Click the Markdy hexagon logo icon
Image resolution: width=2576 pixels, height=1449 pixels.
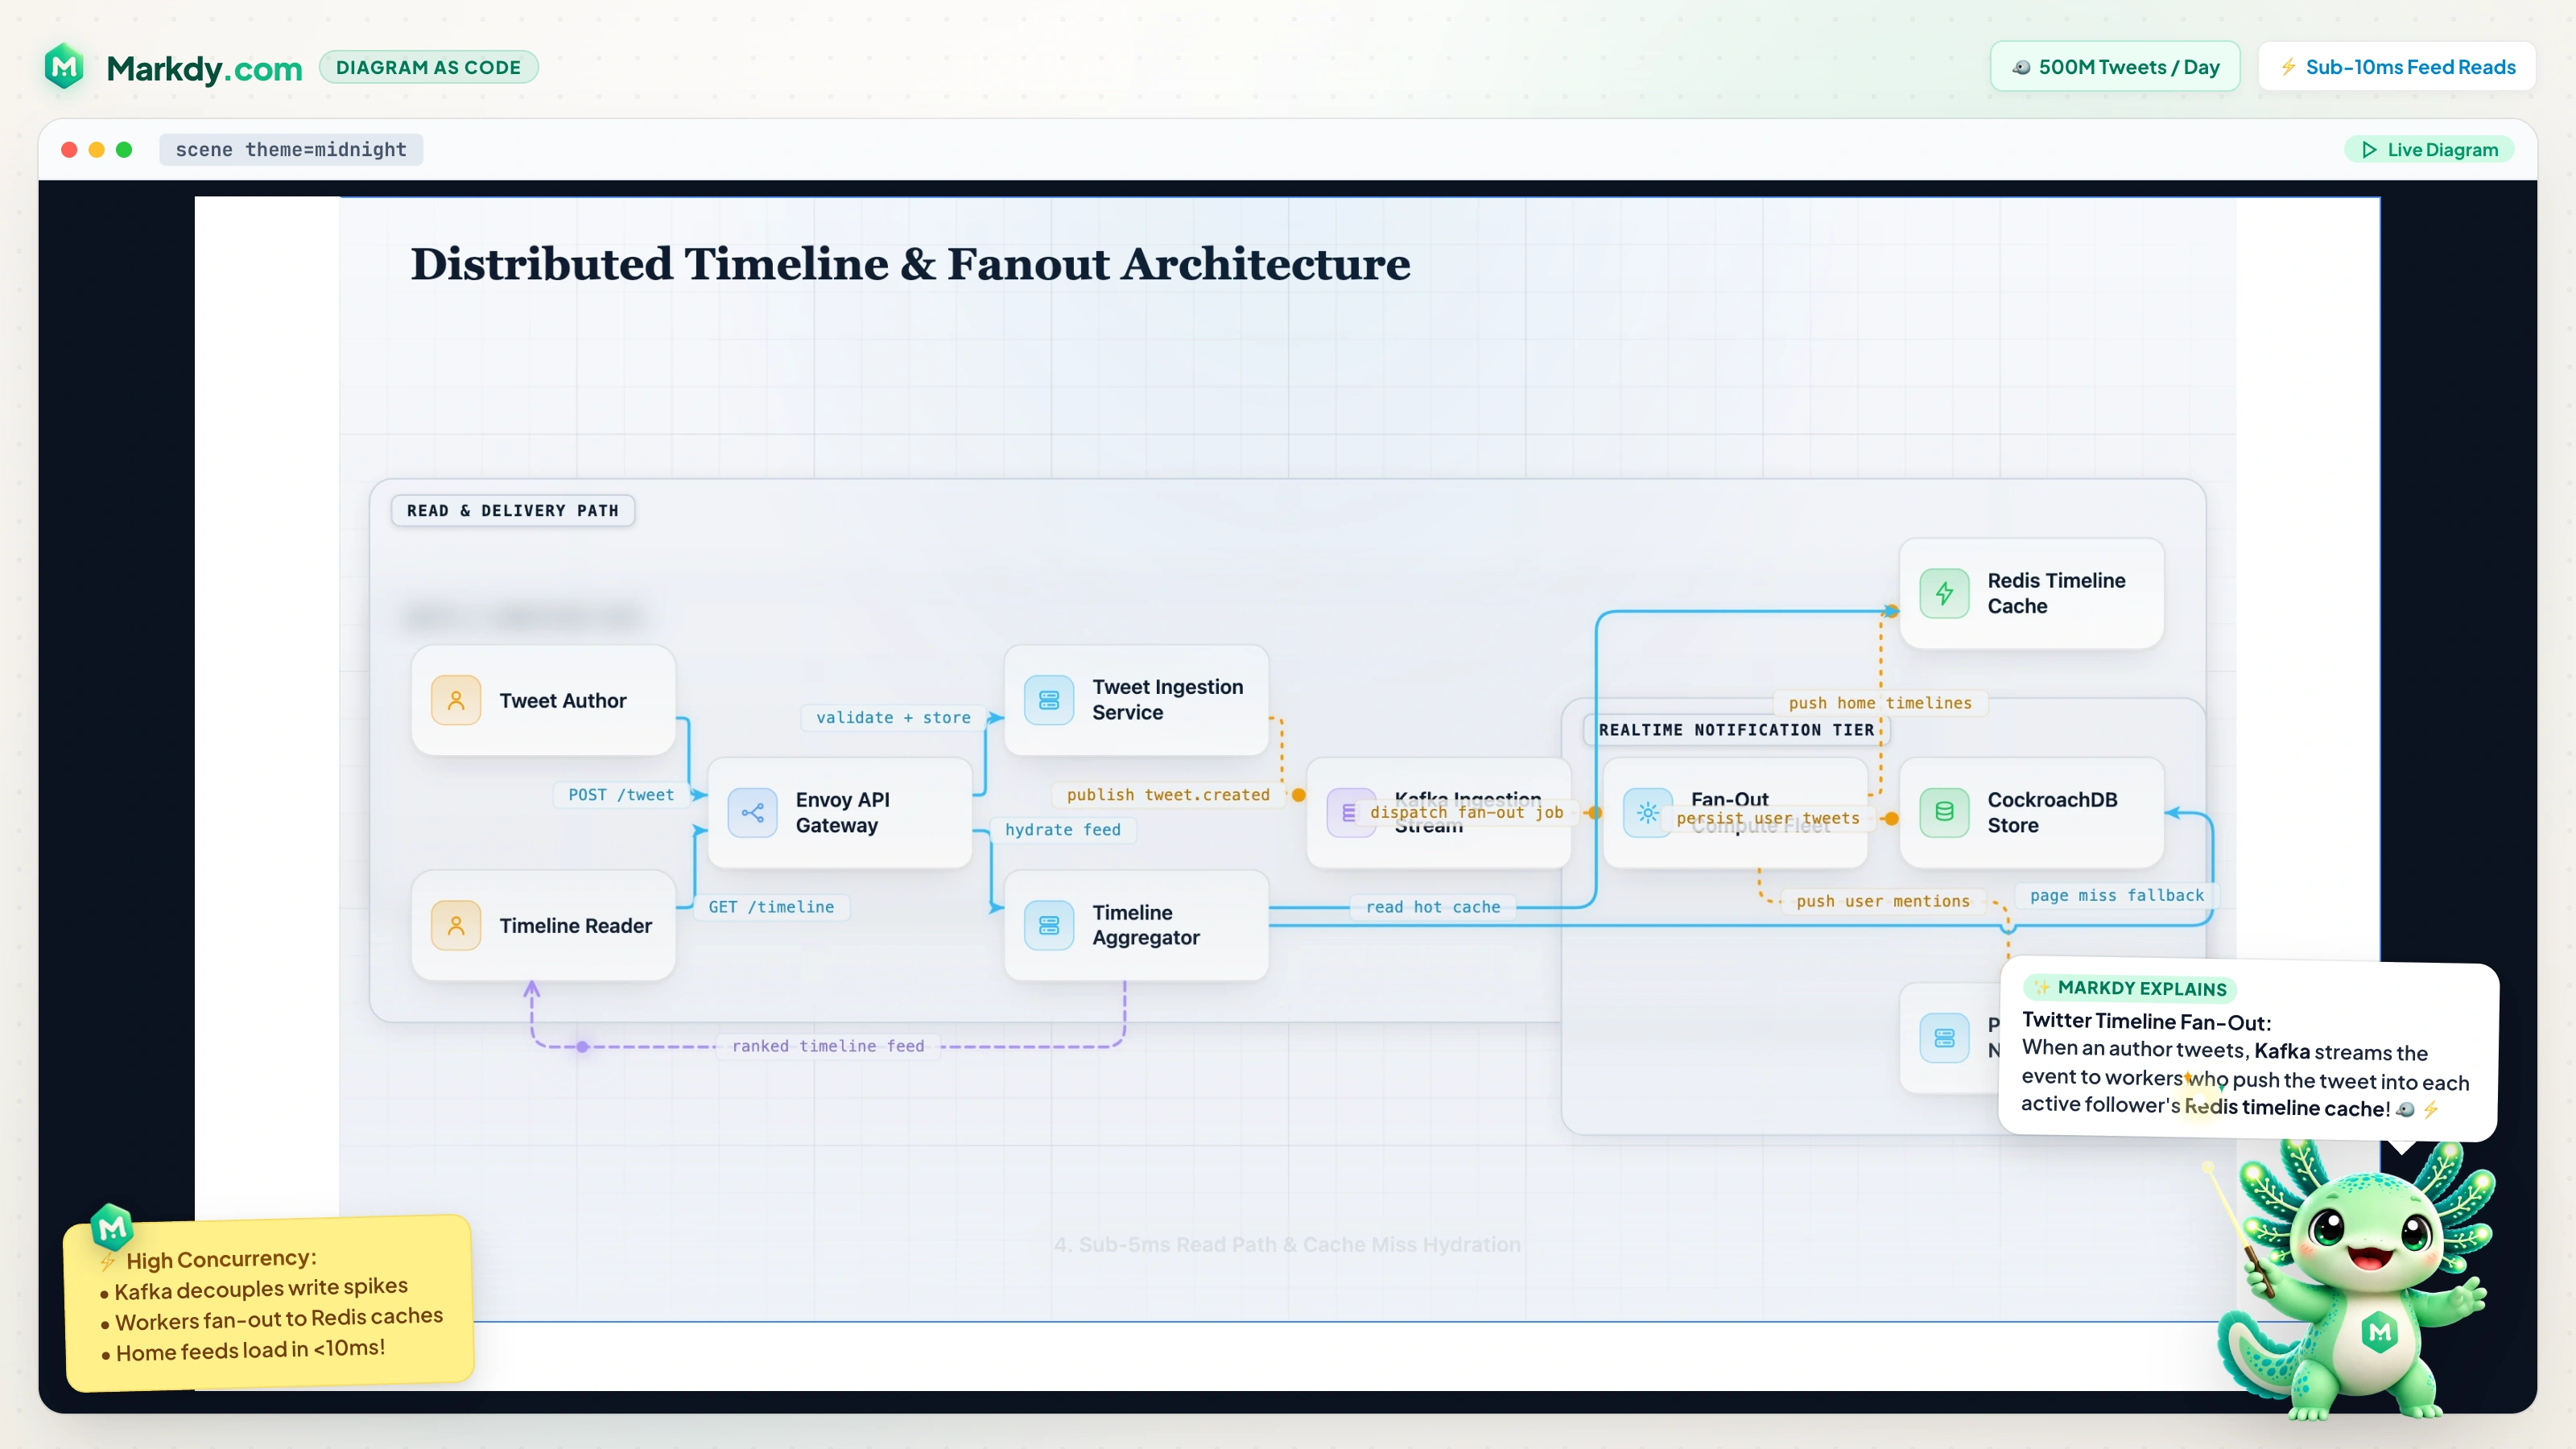click(x=65, y=67)
